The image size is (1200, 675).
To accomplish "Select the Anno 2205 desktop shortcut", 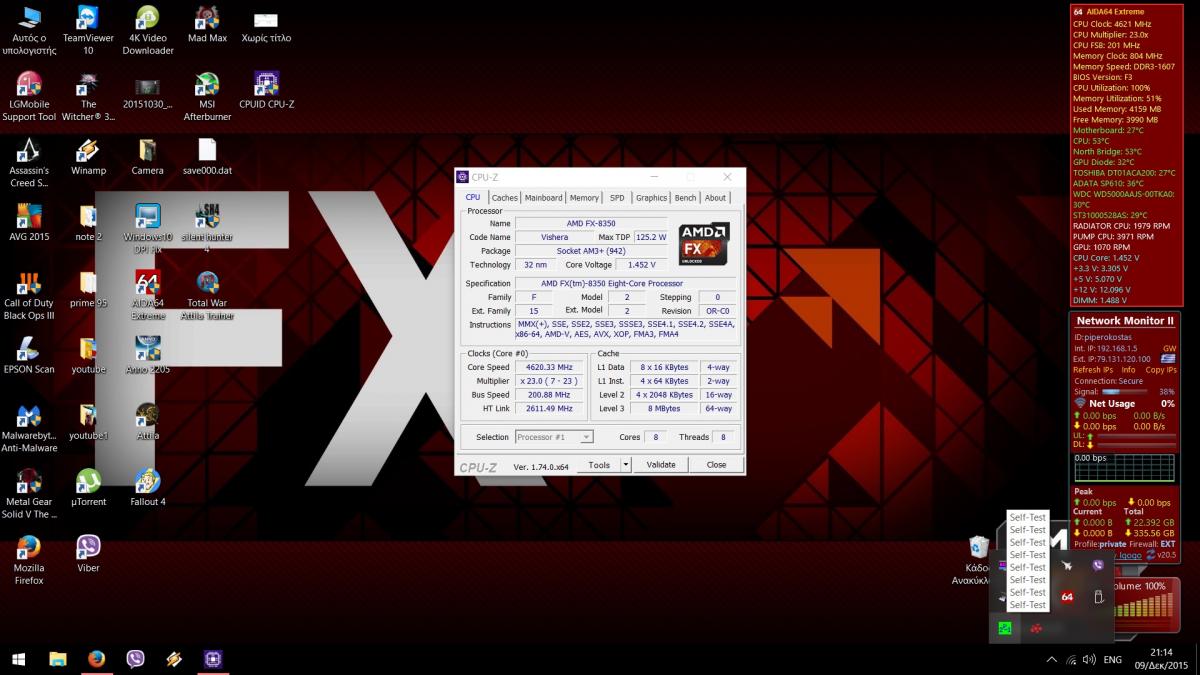I will [x=148, y=354].
